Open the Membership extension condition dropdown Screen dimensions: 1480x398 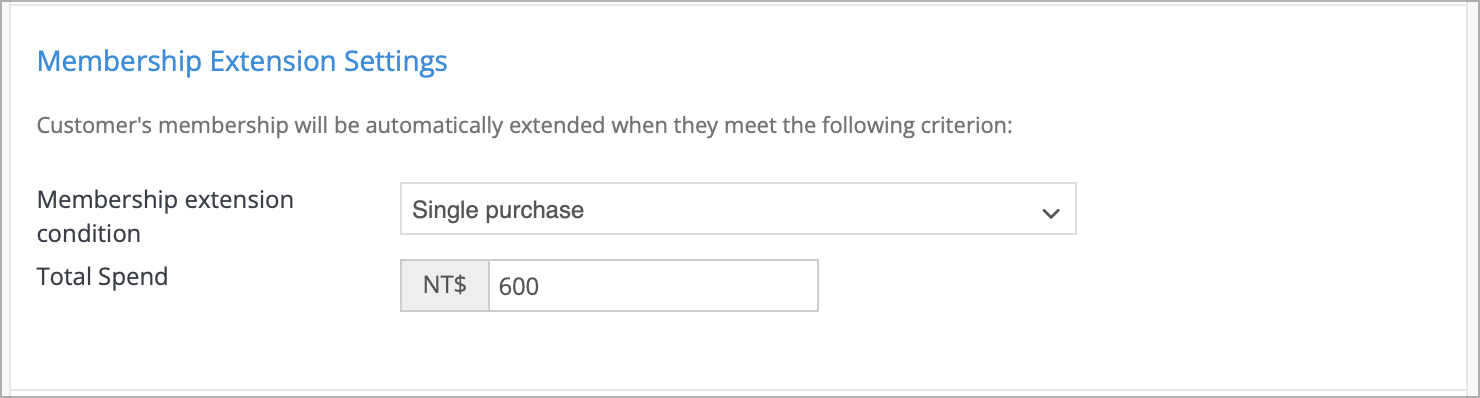(x=738, y=209)
